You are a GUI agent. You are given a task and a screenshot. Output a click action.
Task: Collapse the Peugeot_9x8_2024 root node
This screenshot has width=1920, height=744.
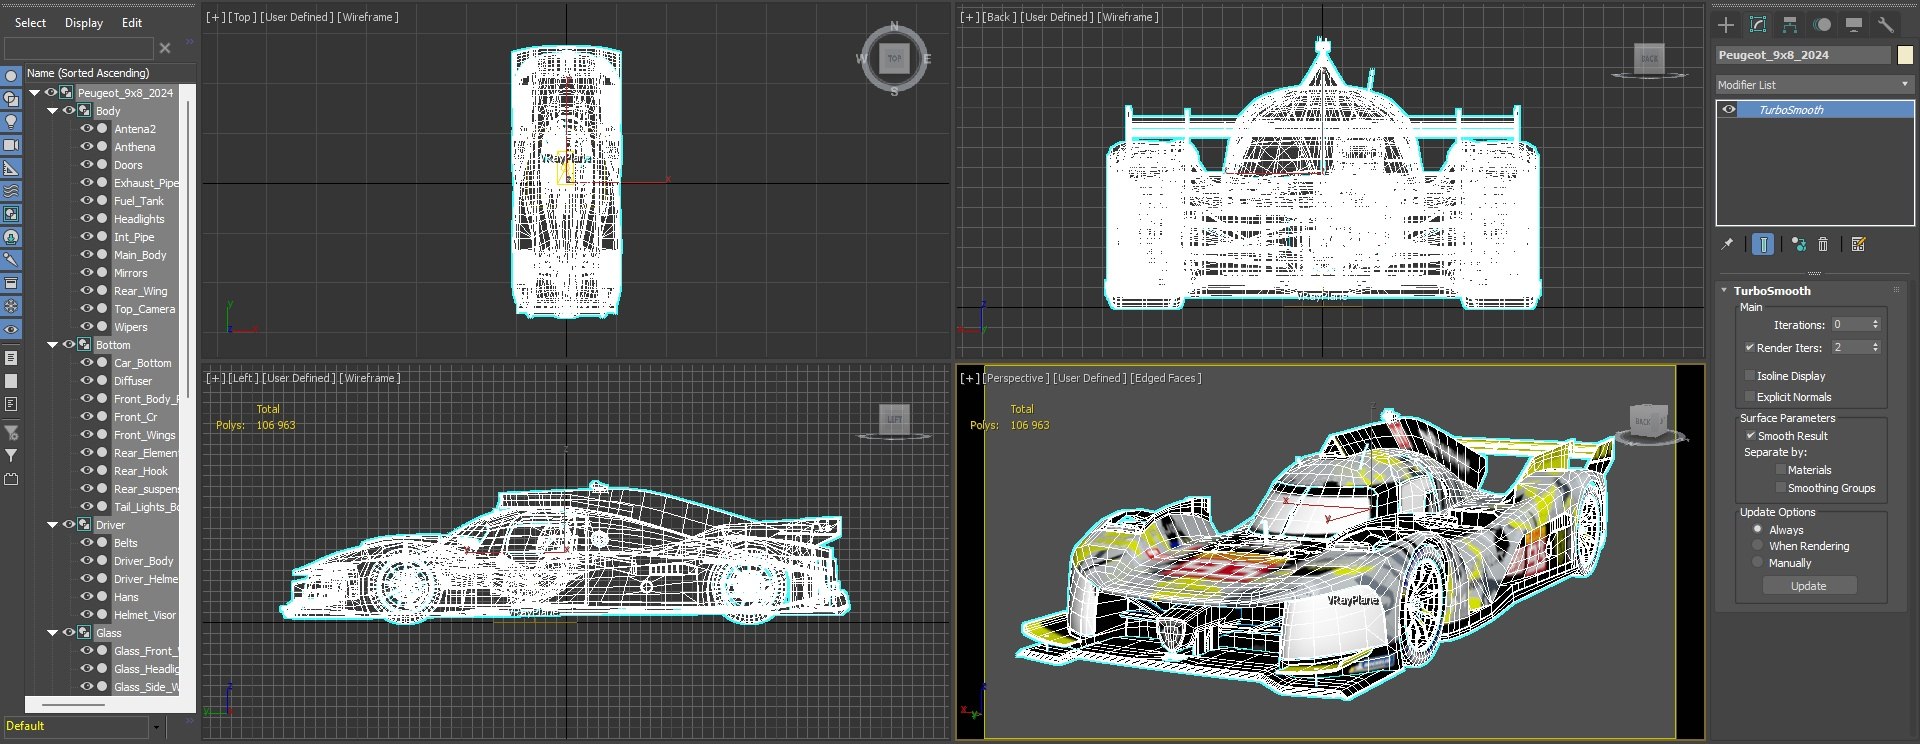click(35, 93)
